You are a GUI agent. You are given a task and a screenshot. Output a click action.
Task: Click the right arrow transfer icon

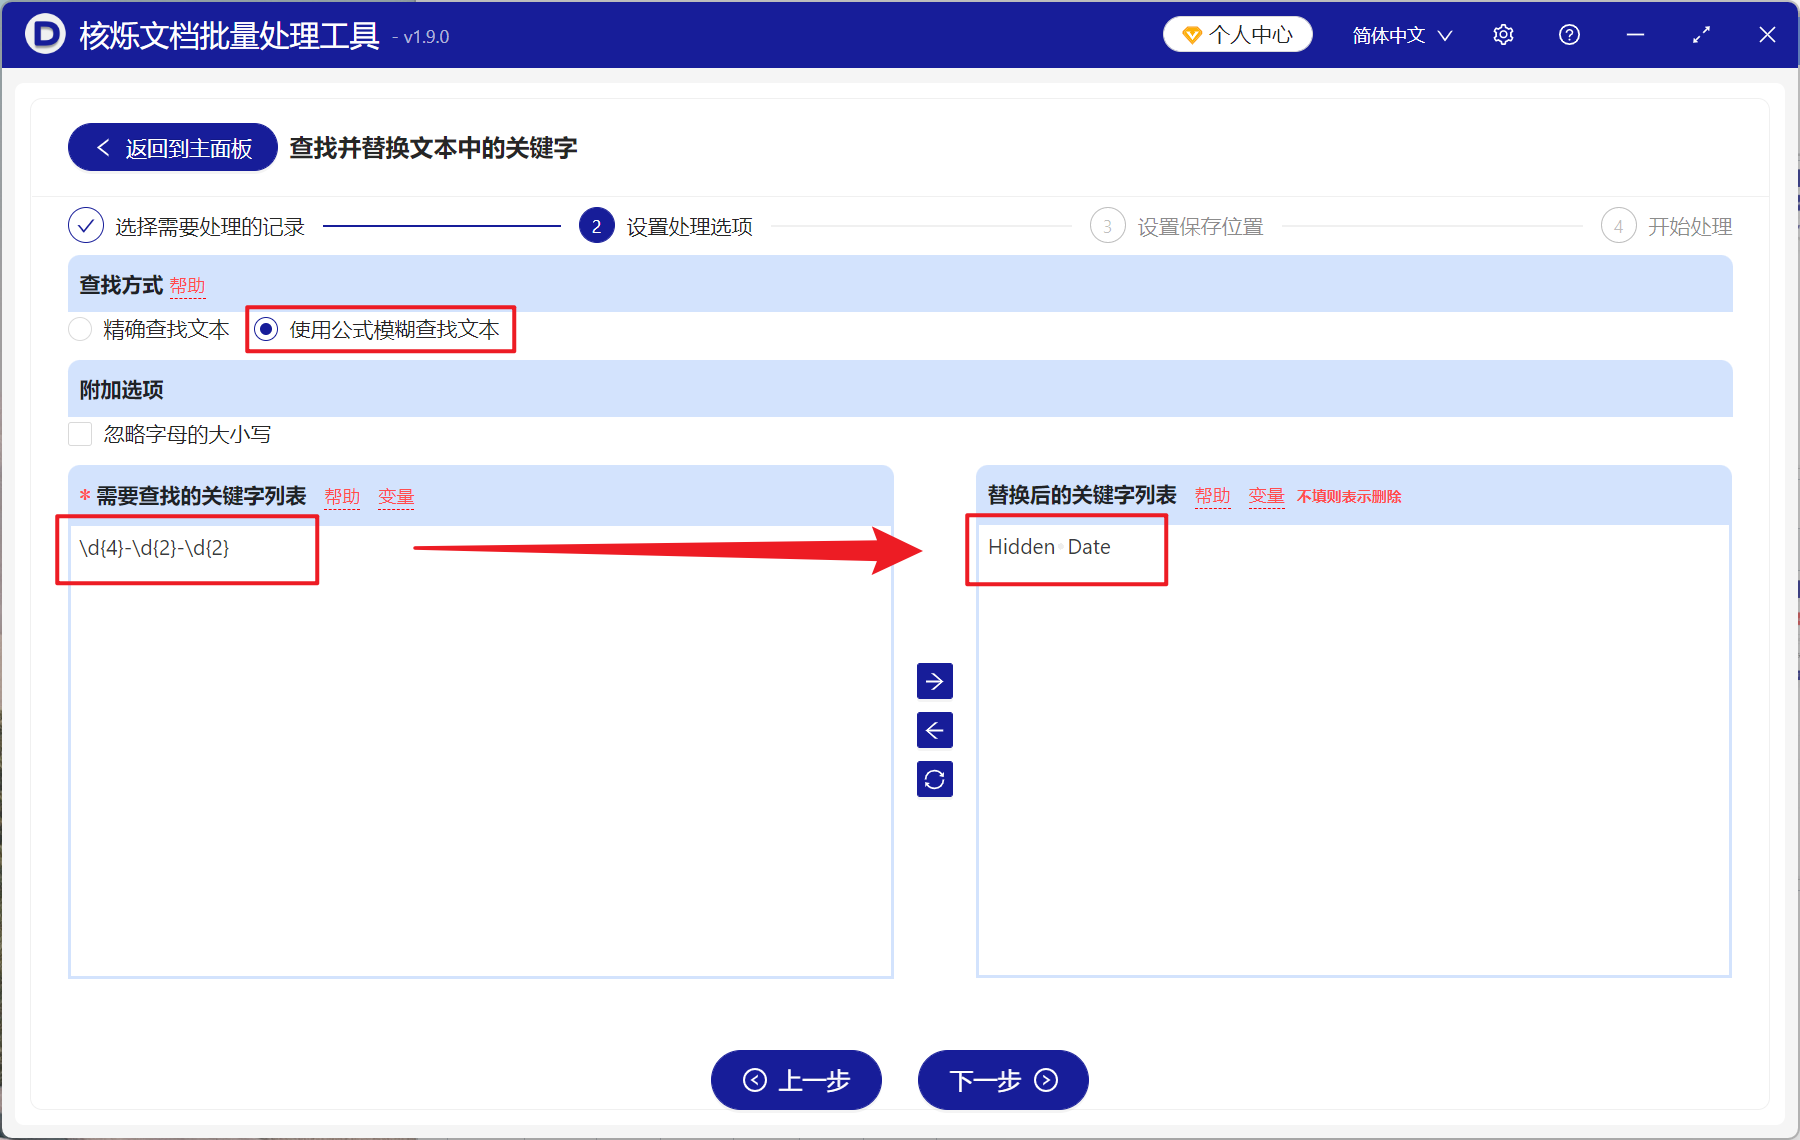pyautogui.click(x=934, y=681)
